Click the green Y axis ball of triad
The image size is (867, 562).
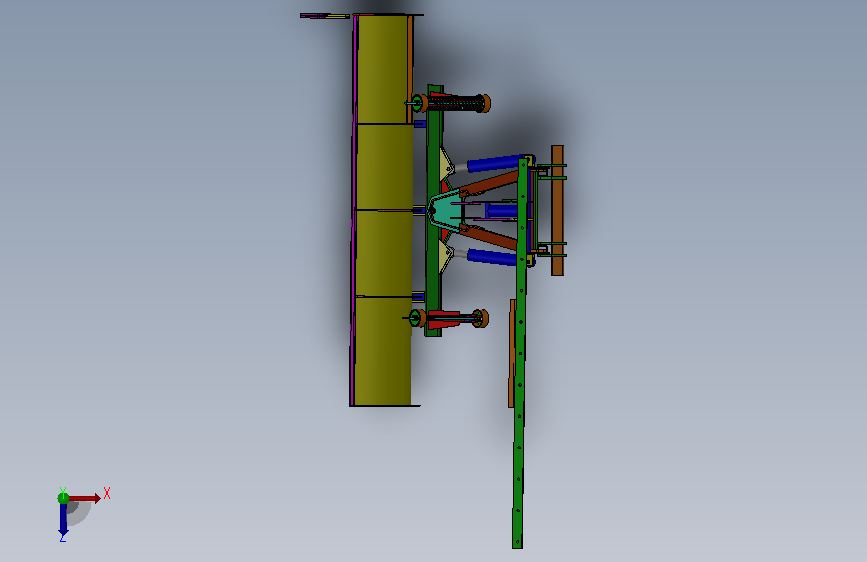click(x=63, y=498)
